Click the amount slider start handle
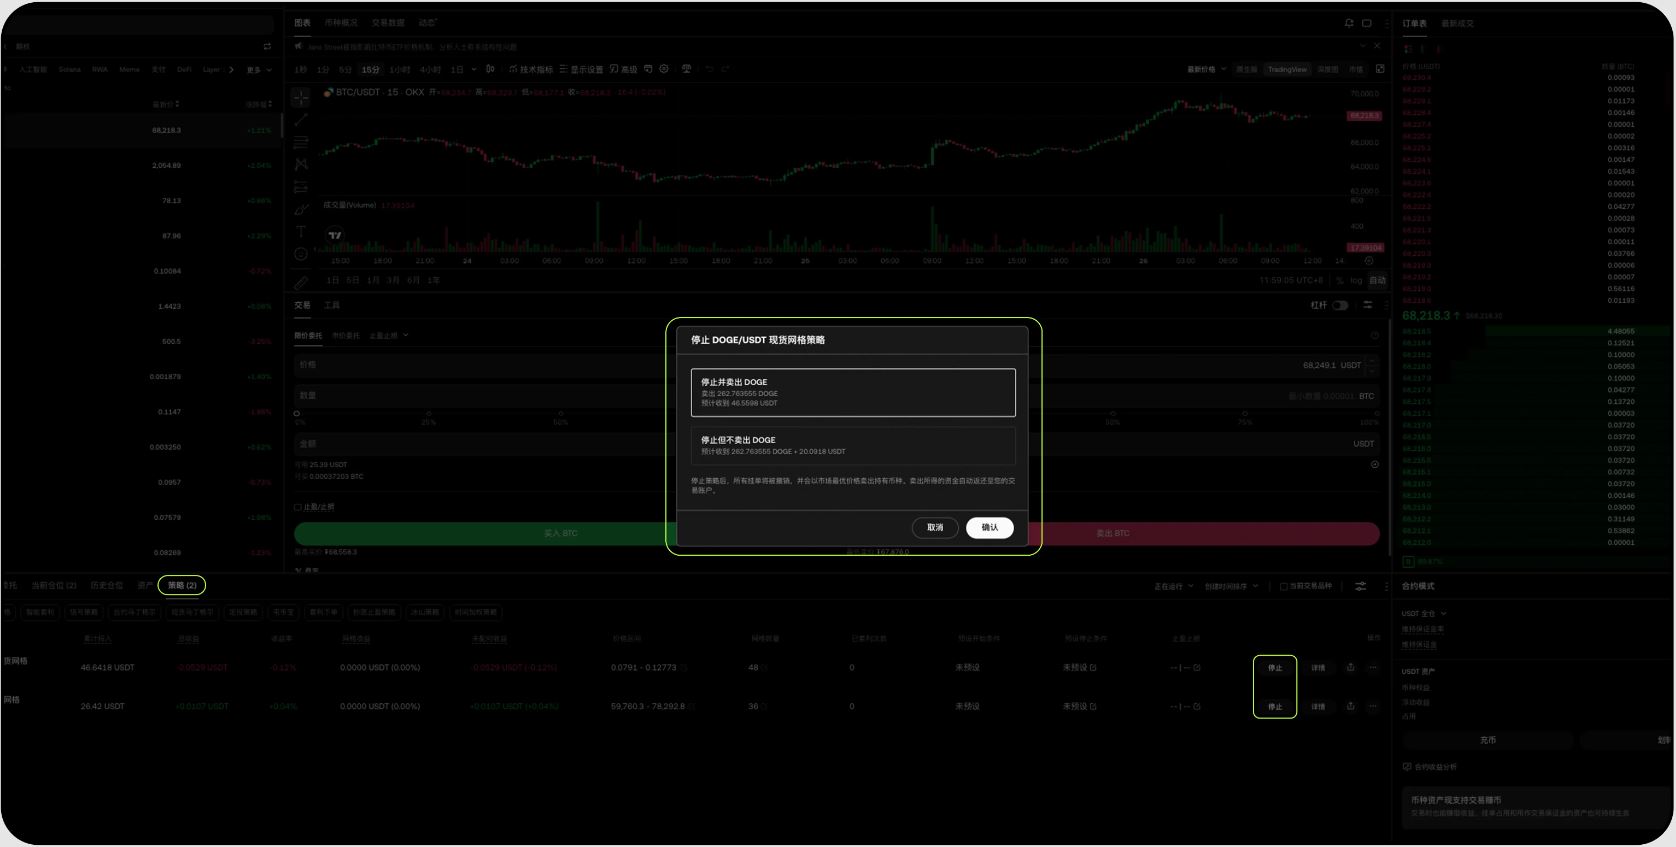The height and width of the screenshot is (847, 1676). (x=297, y=413)
